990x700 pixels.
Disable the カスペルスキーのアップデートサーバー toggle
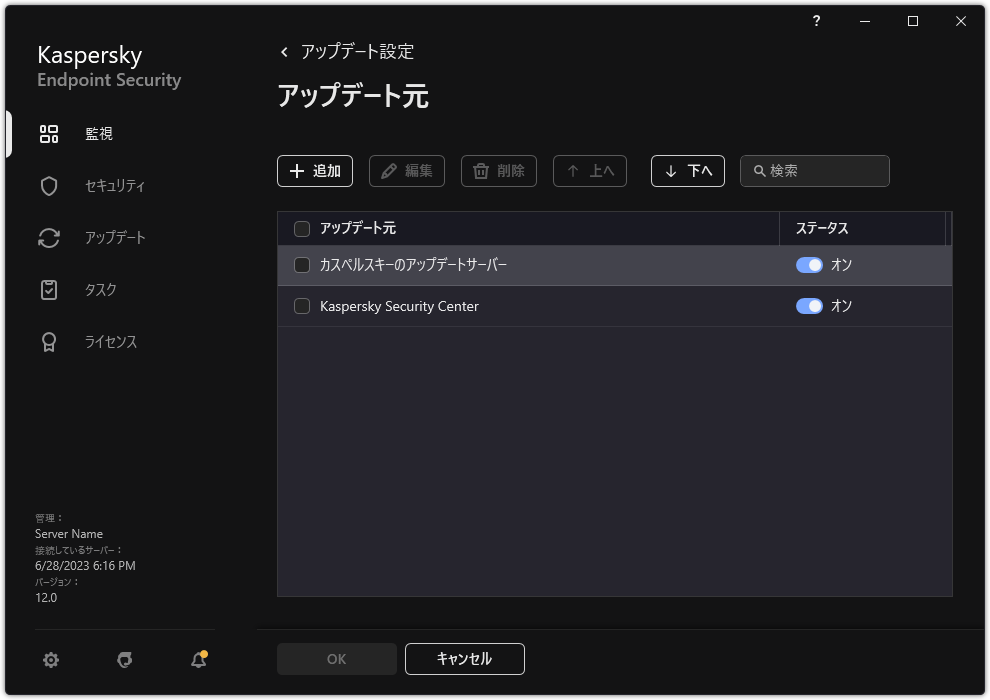tap(811, 265)
